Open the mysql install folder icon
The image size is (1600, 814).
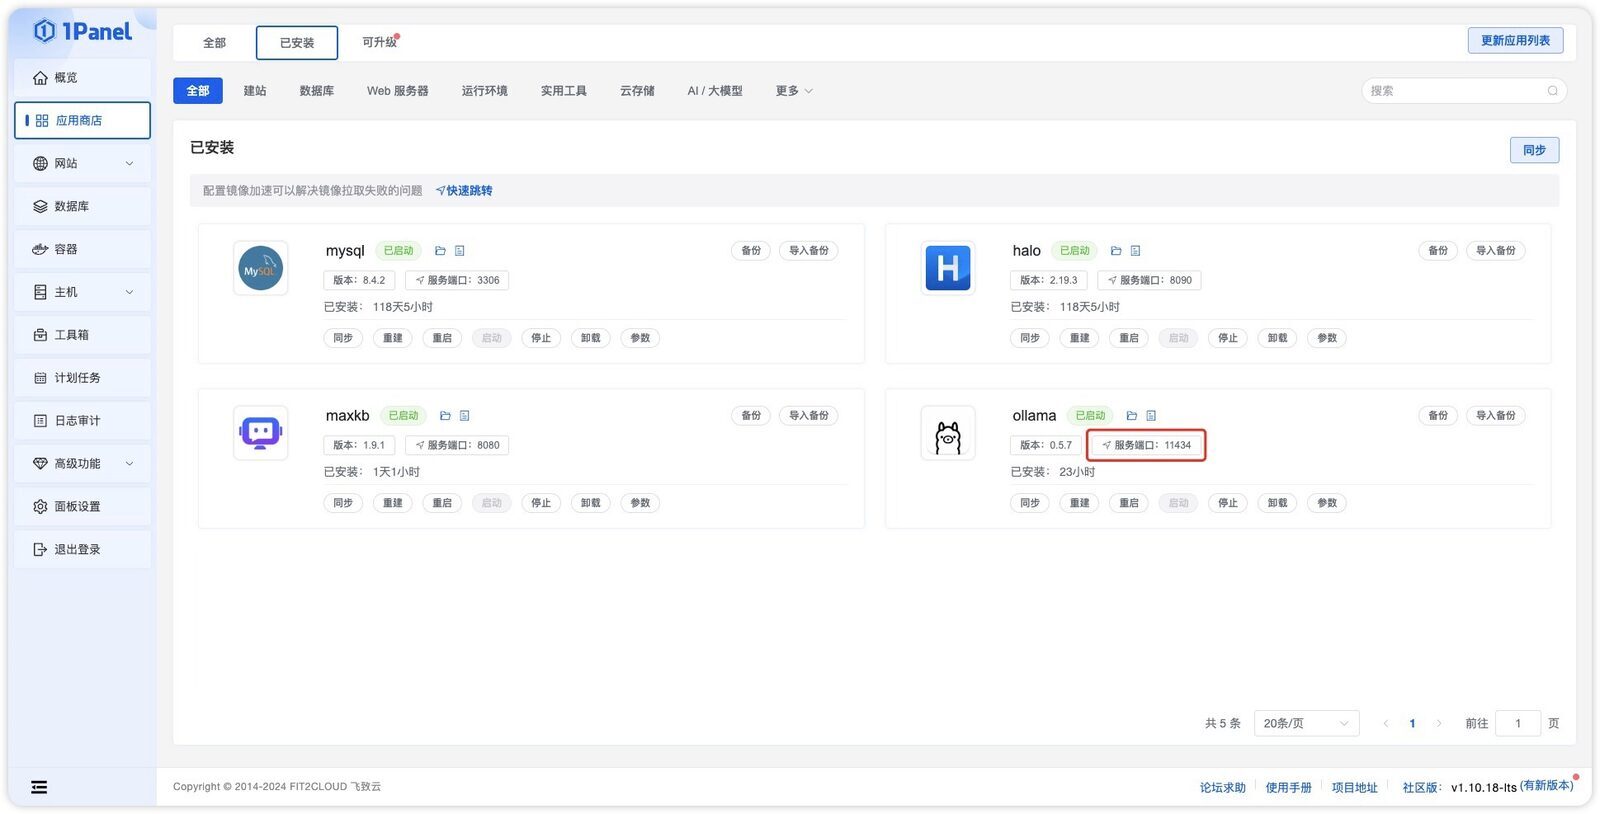tap(440, 251)
